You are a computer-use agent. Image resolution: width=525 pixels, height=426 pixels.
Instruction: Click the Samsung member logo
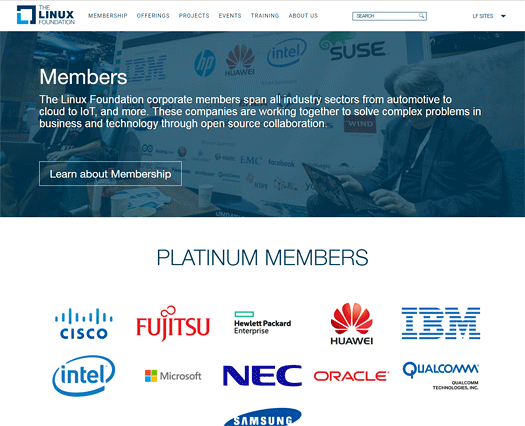pyautogui.click(x=262, y=417)
